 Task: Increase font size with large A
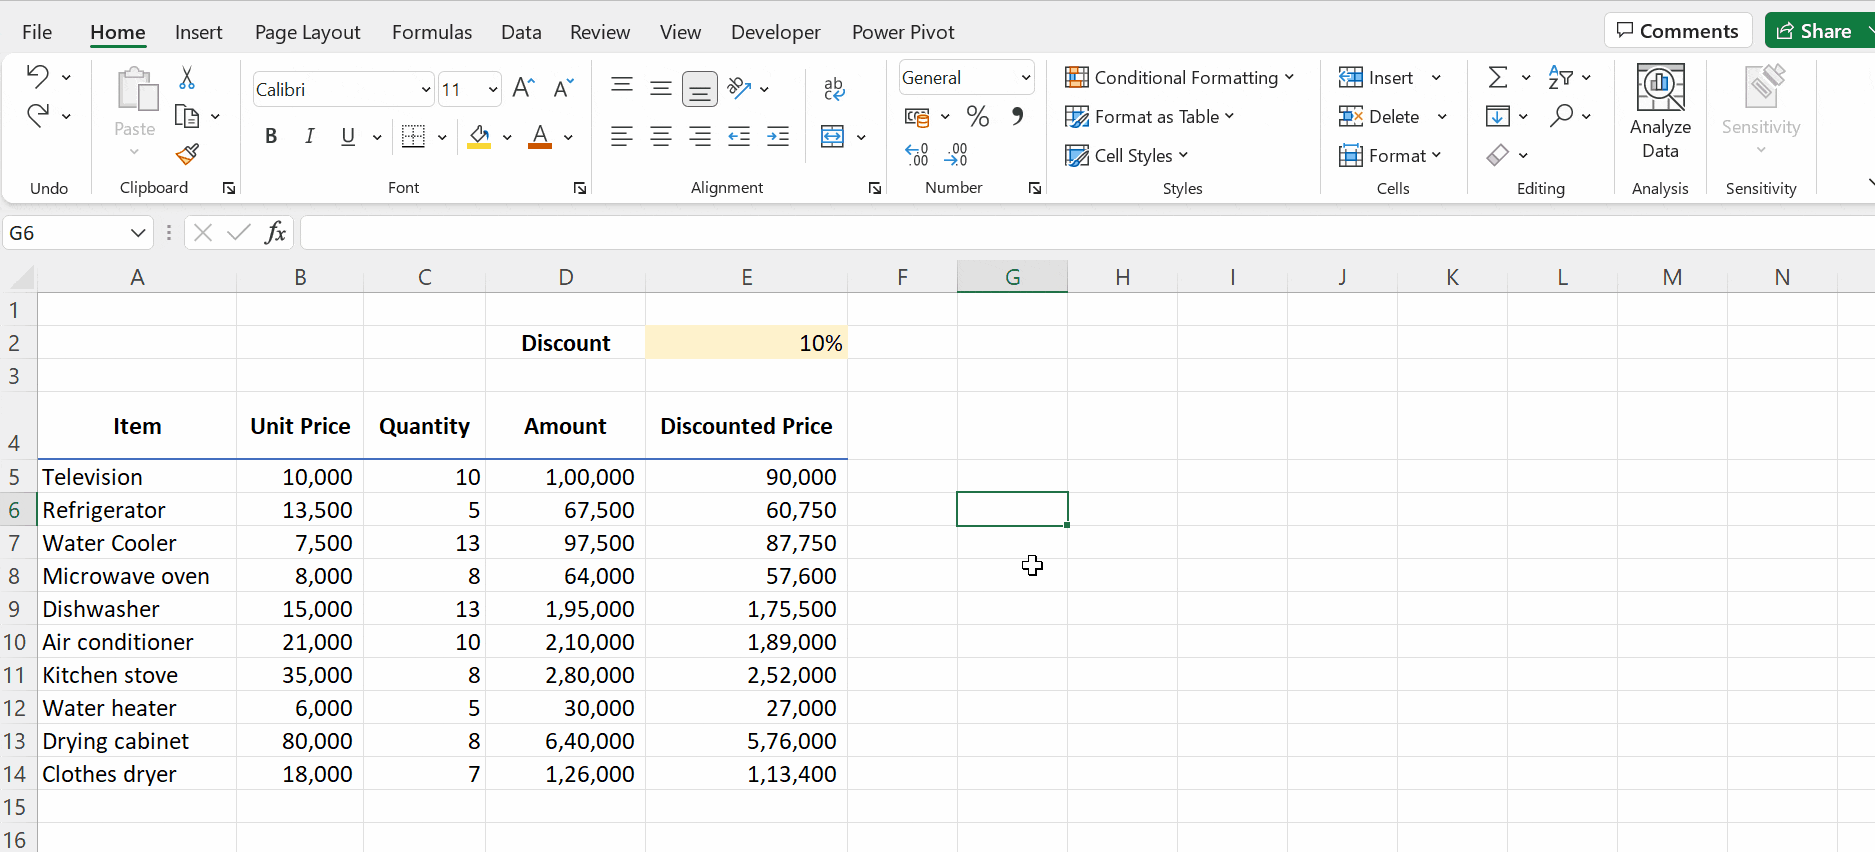[523, 88]
